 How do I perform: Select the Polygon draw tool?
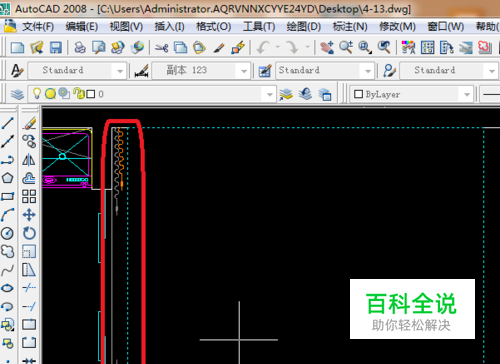click(7, 178)
